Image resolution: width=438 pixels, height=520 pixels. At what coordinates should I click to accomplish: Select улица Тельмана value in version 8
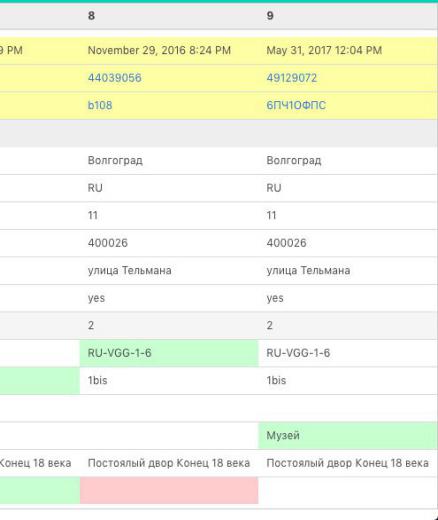pyautogui.click(x=130, y=270)
